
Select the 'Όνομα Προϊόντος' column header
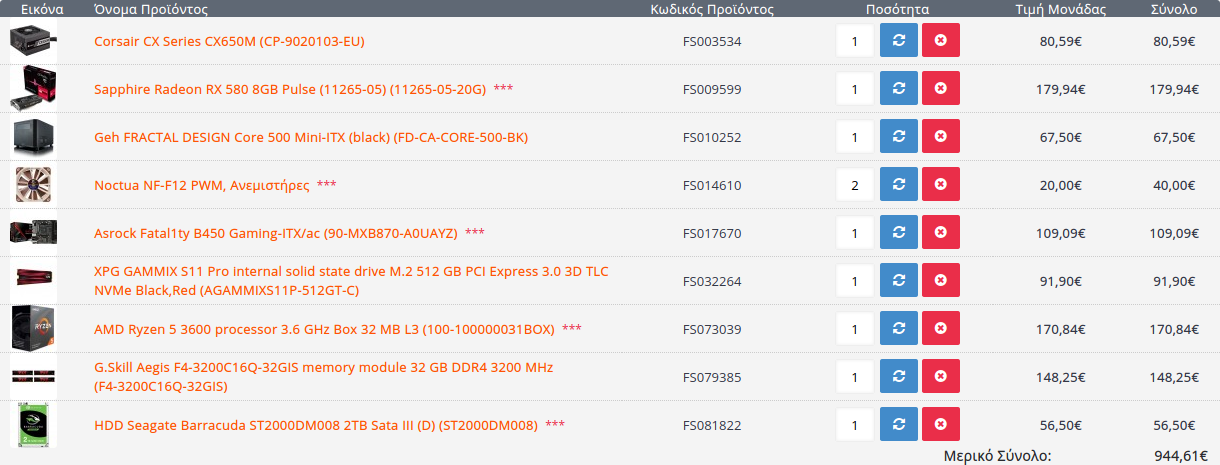[151, 9]
